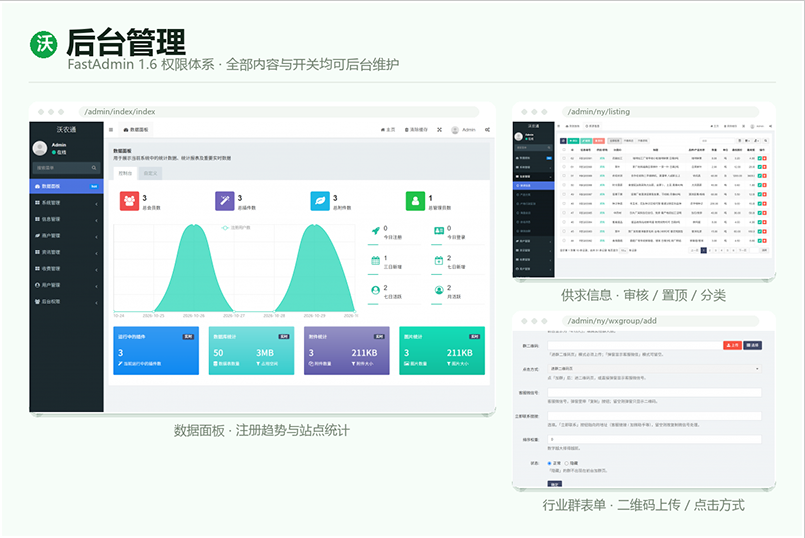Screen dimensions: 805x538
Task: Check the second row checkbox in listing table
Action: (564, 167)
